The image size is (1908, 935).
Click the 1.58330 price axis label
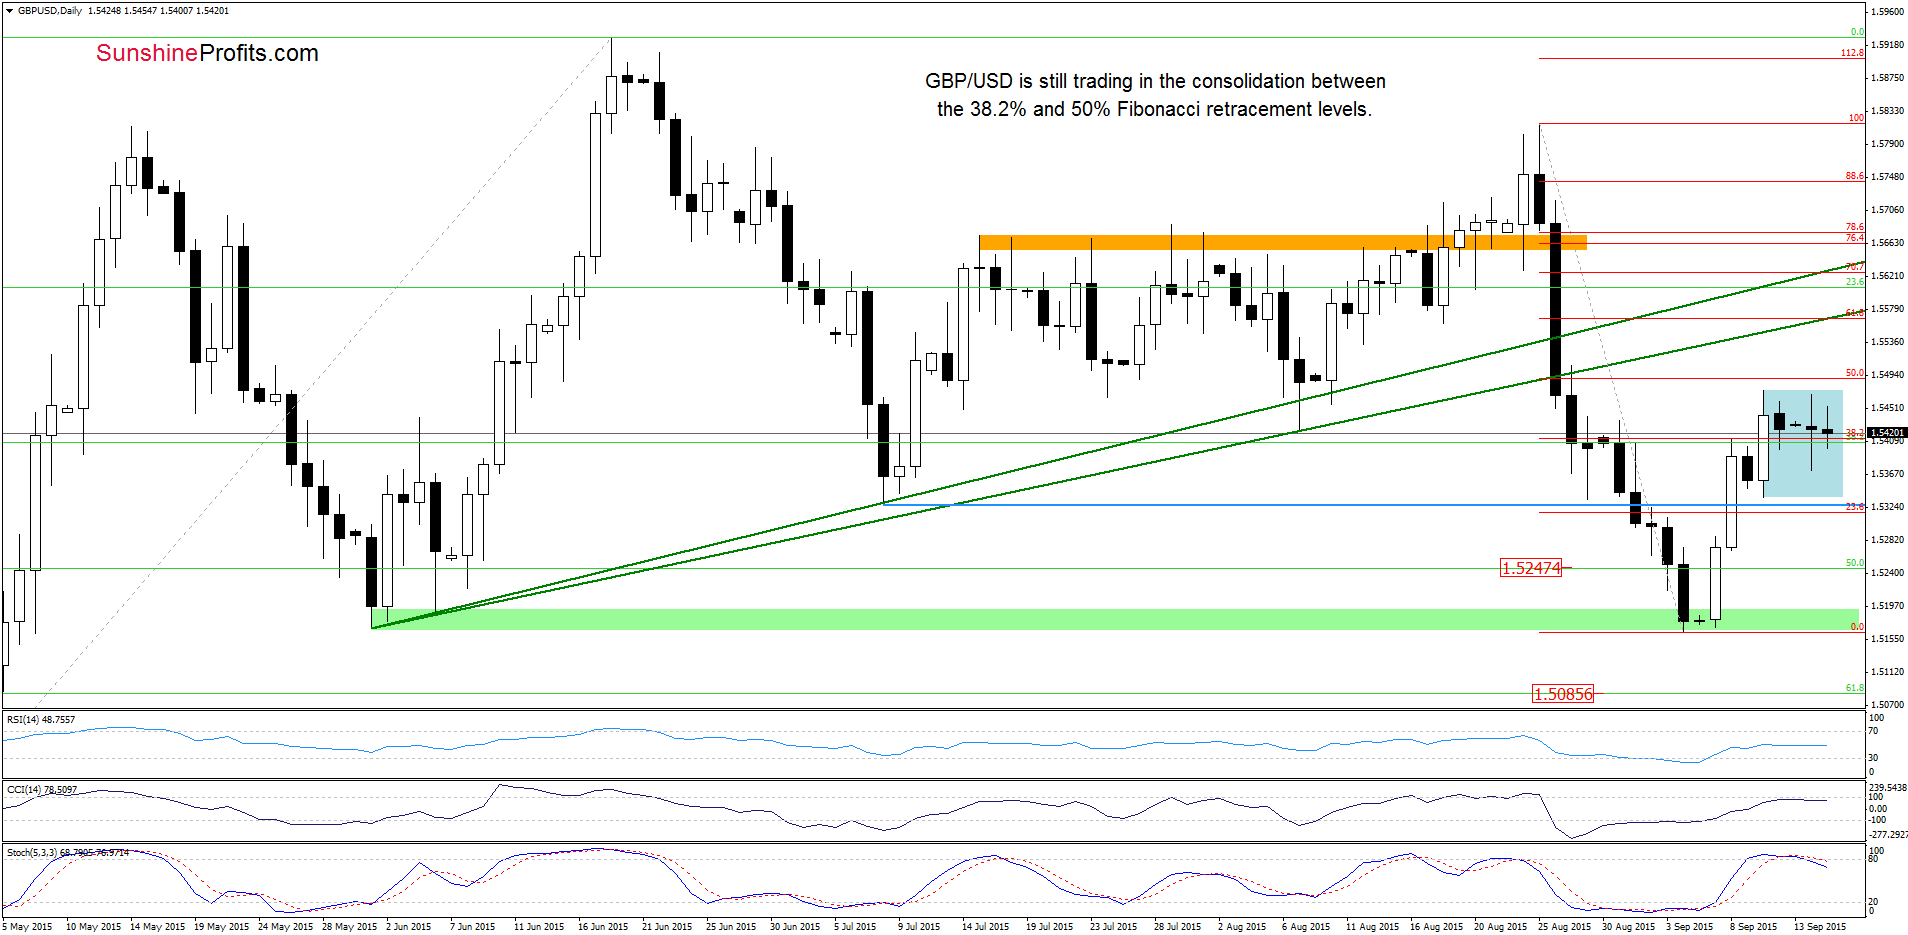click(x=1887, y=111)
